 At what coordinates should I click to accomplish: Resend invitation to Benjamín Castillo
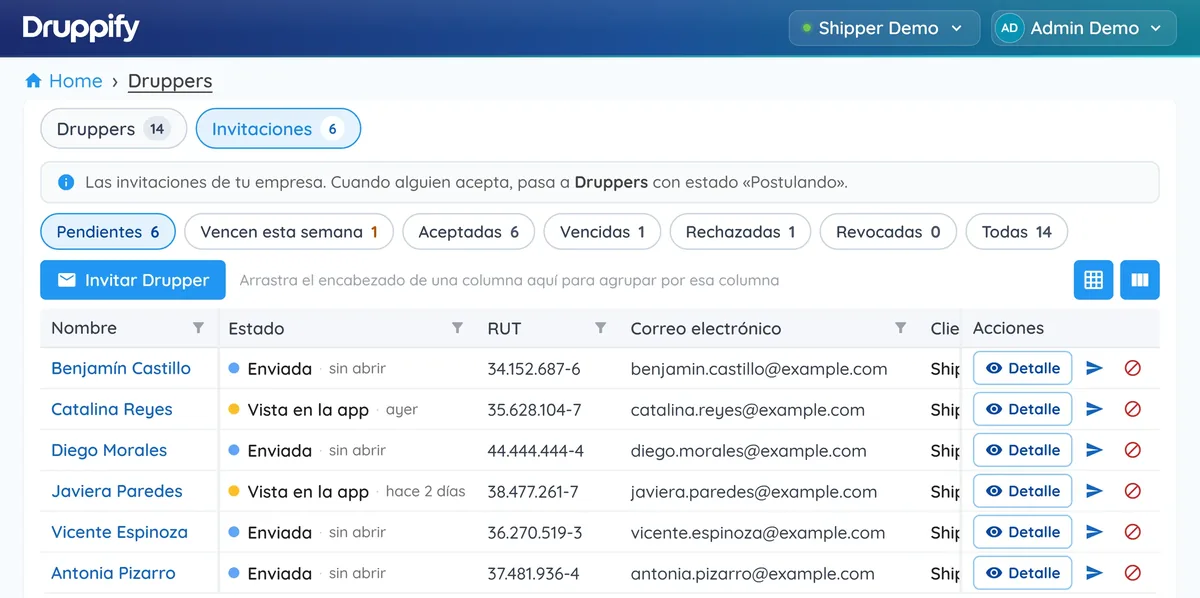coord(1094,368)
